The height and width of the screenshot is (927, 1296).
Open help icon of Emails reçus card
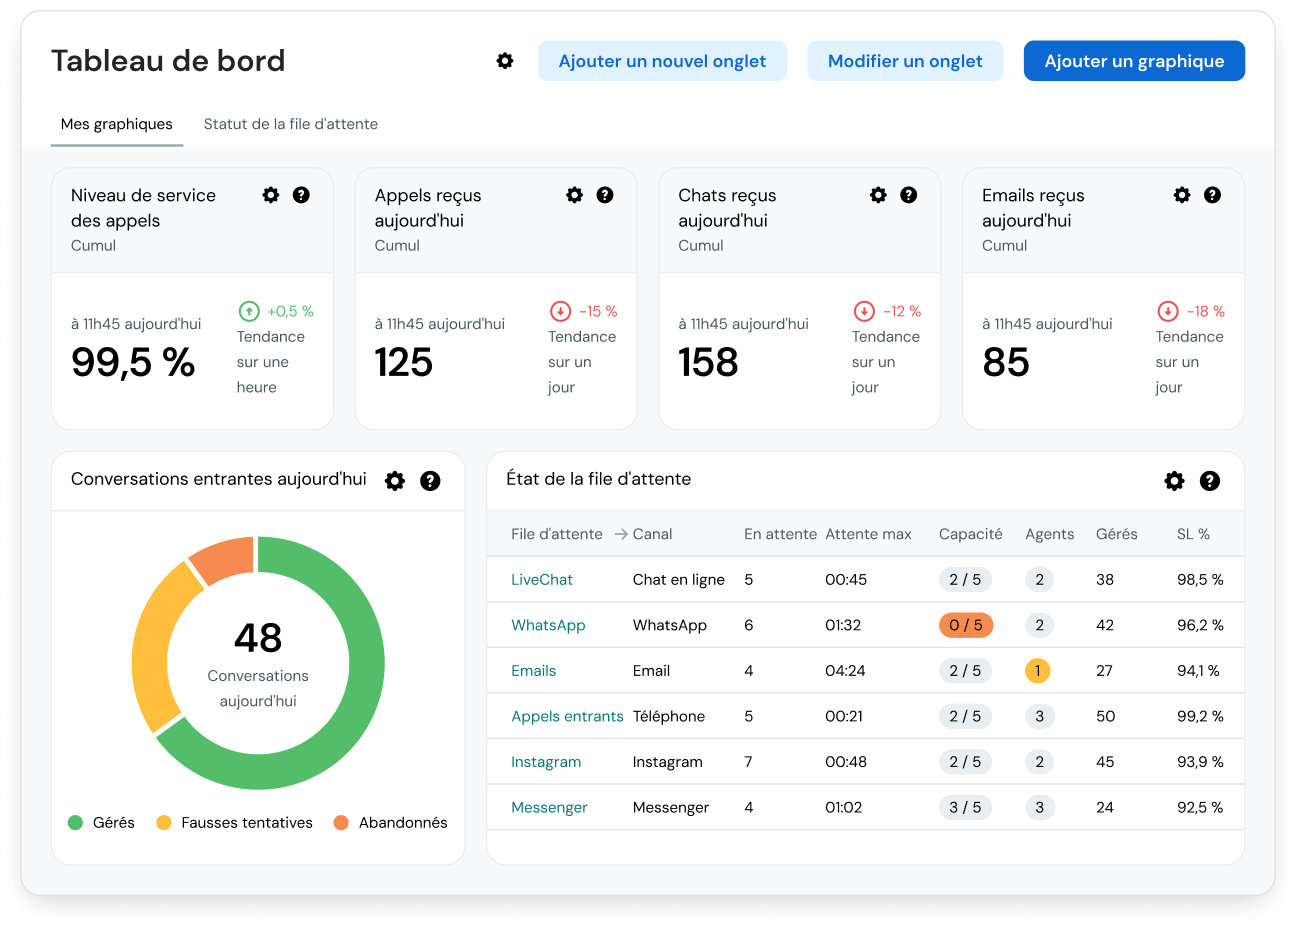(x=1212, y=195)
